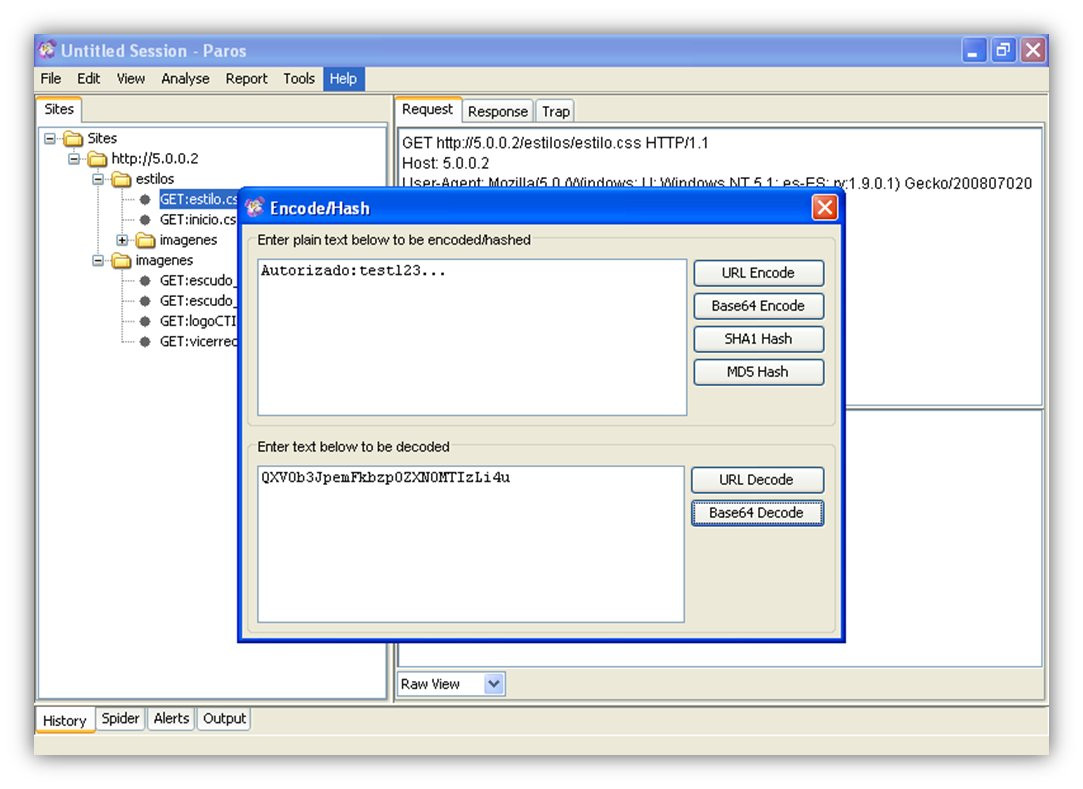Collapse the top-level imagenes folder node

point(98,260)
